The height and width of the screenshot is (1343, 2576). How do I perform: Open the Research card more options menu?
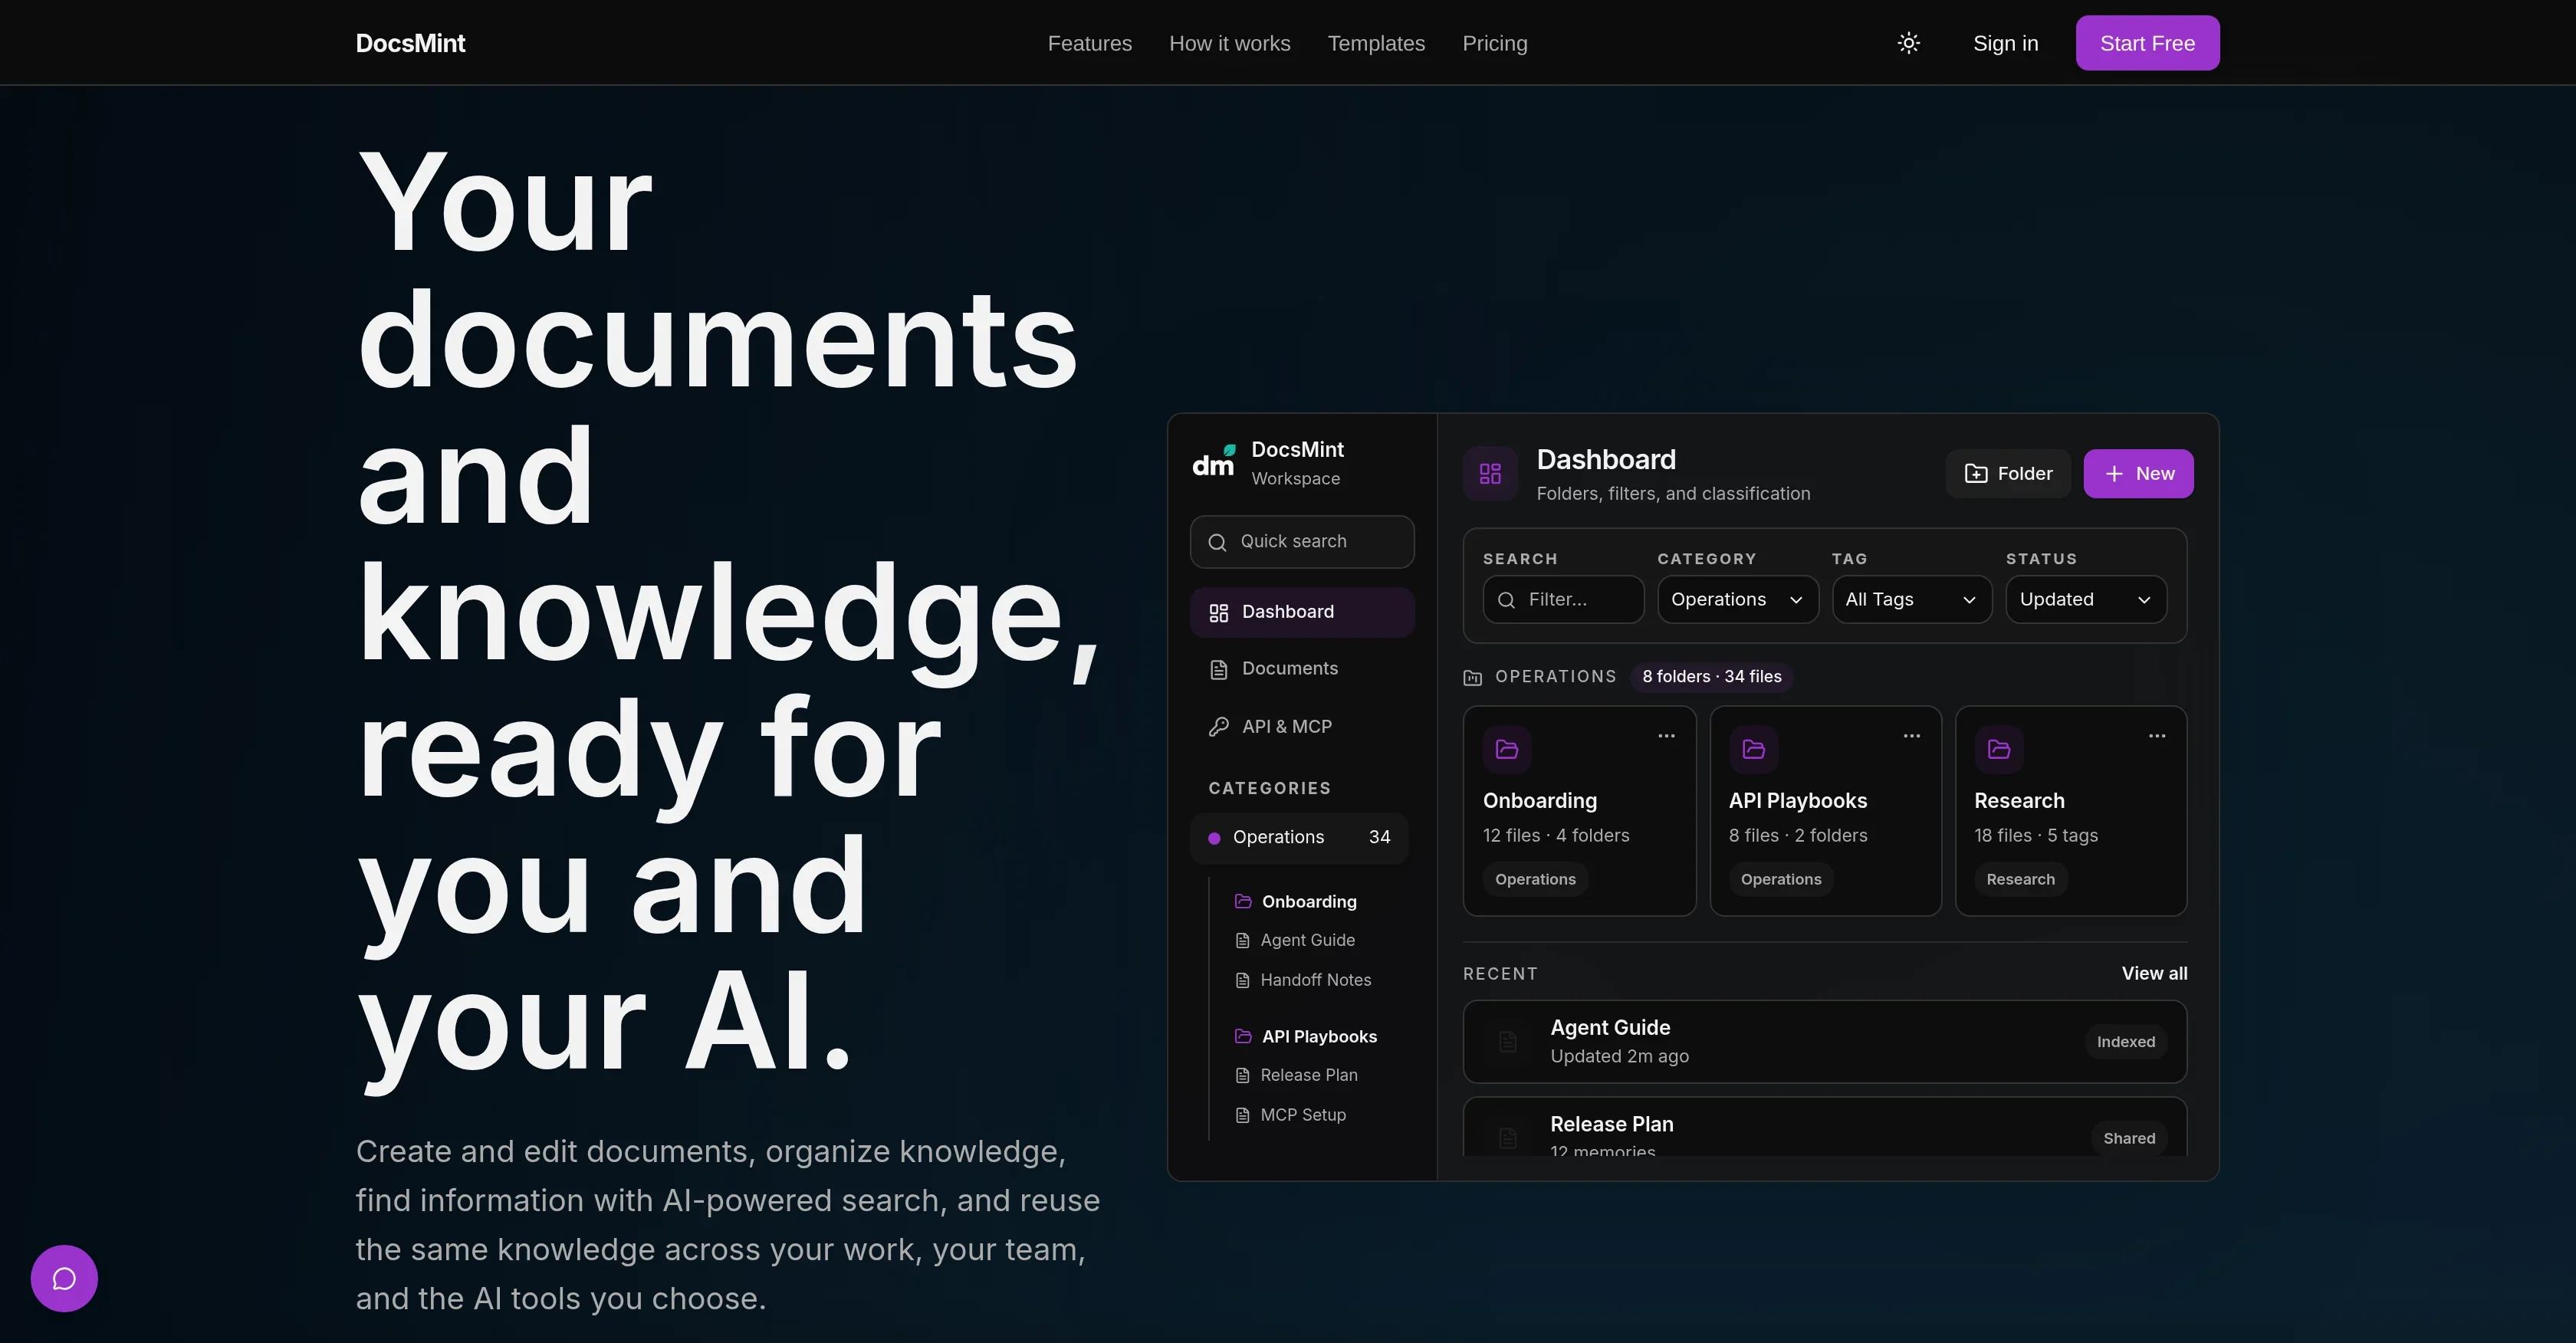click(x=2157, y=736)
